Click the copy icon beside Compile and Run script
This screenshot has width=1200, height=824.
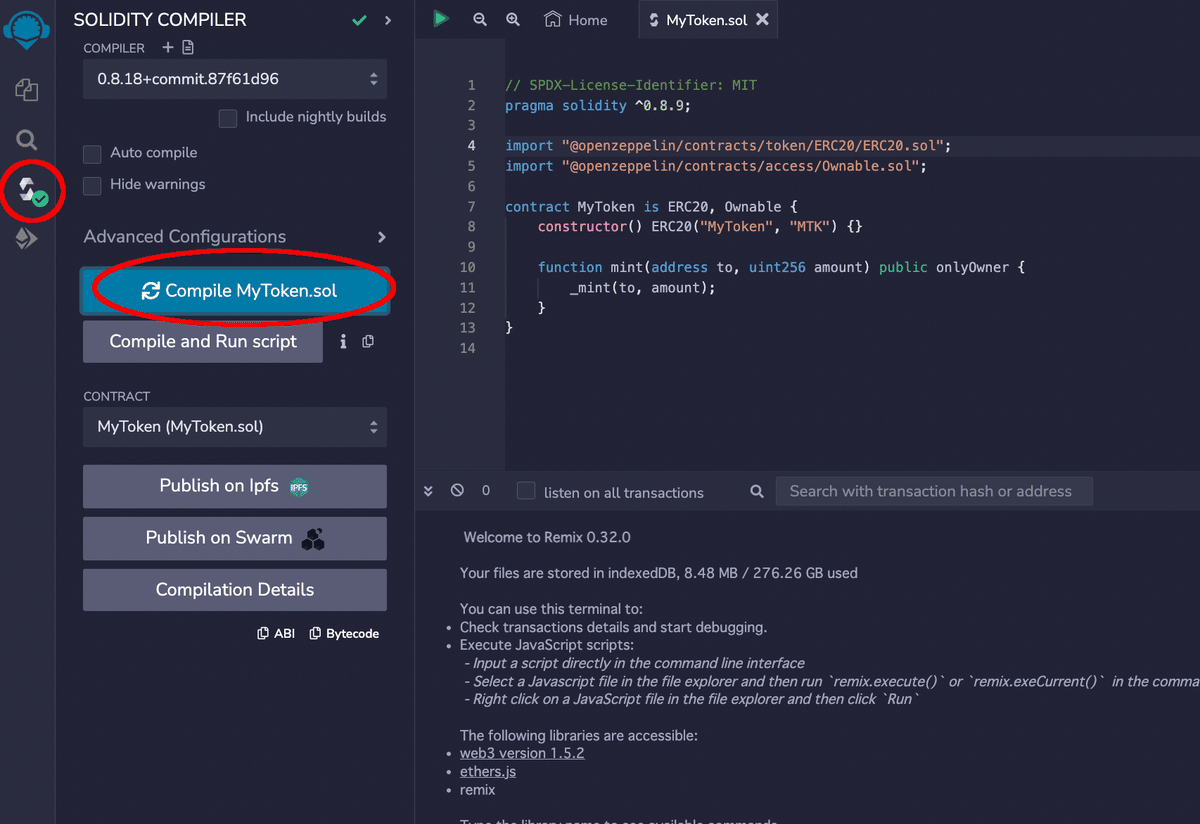368,342
